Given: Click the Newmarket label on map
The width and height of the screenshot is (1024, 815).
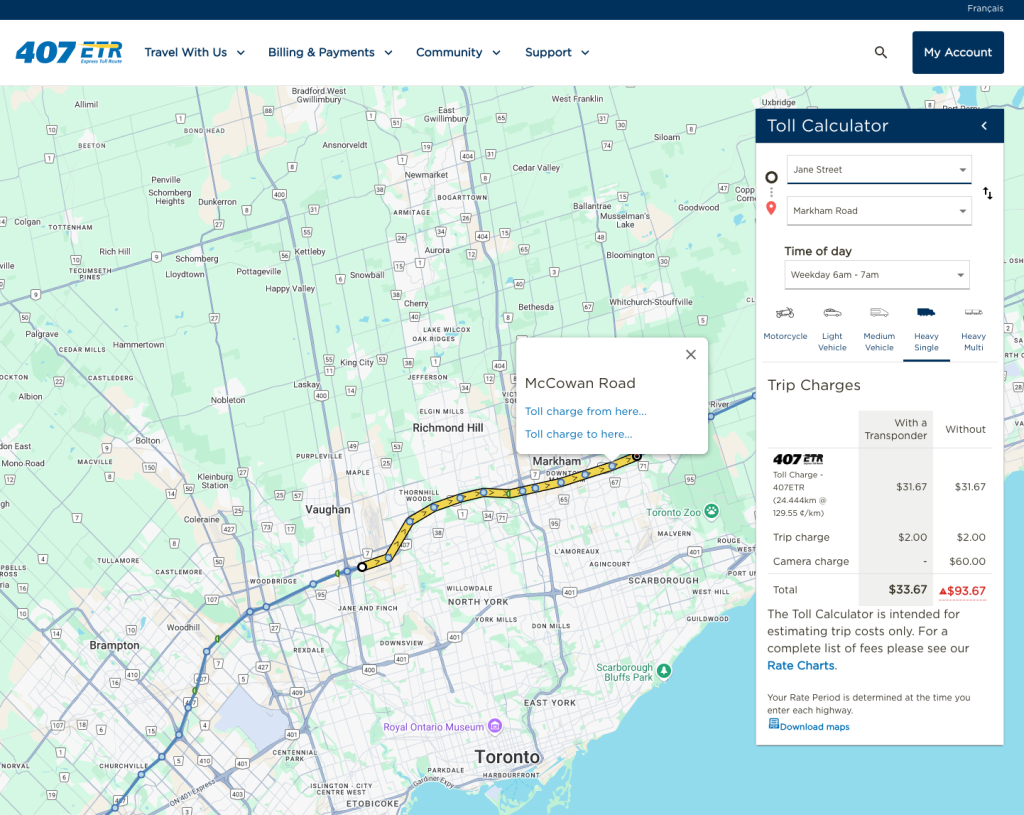Looking at the screenshot, I should (426, 175).
